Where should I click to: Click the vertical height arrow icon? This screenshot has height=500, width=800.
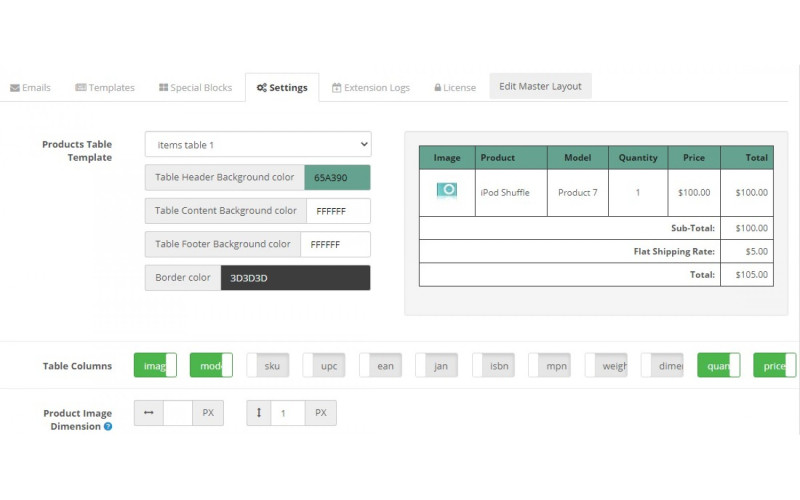[x=259, y=413]
